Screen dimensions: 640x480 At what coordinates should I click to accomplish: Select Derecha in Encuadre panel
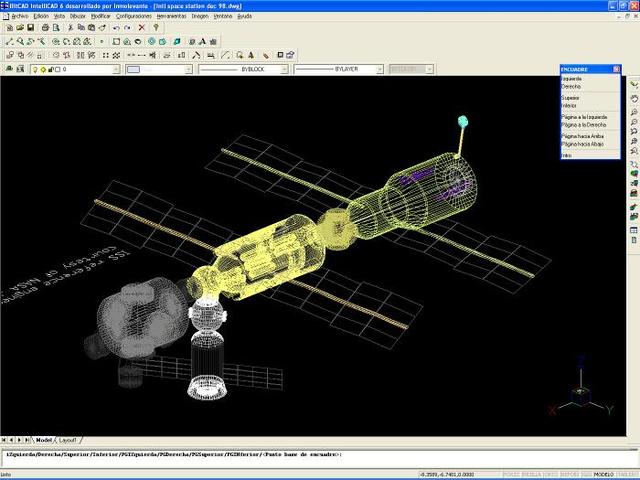pyautogui.click(x=571, y=87)
